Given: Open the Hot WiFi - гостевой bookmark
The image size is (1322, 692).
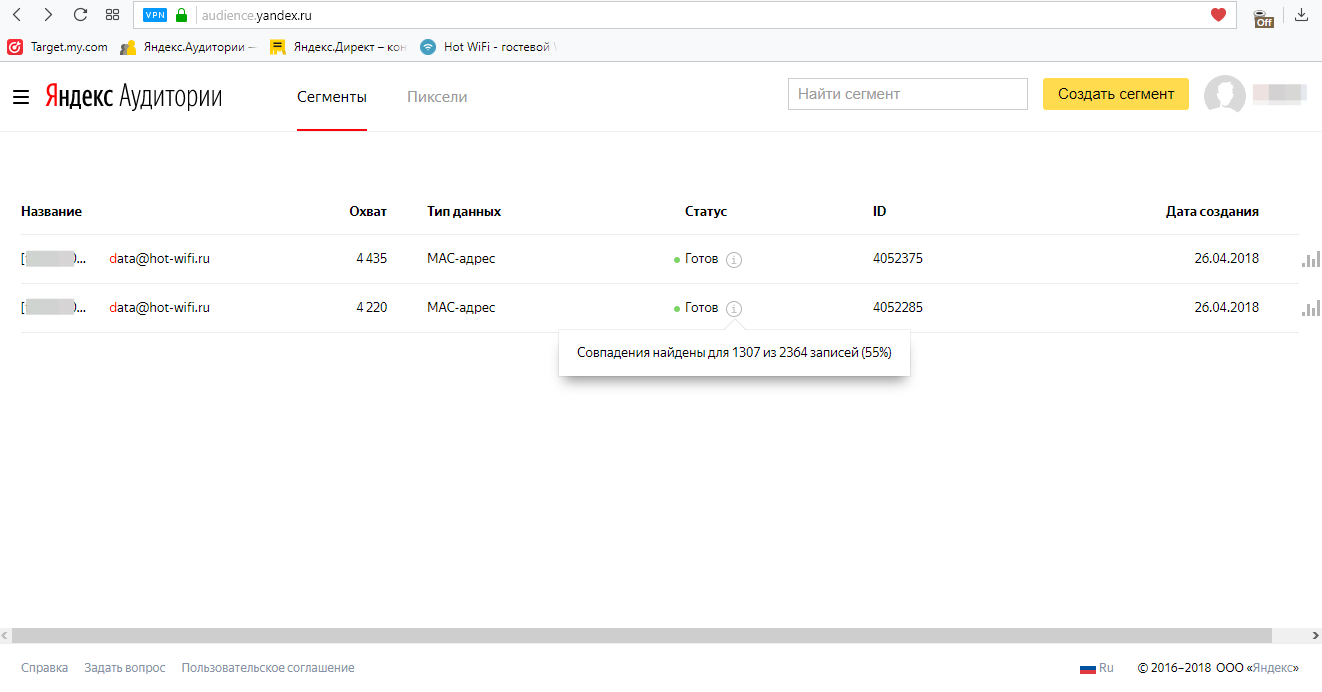Looking at the screenshot, I should click(489, 47).
